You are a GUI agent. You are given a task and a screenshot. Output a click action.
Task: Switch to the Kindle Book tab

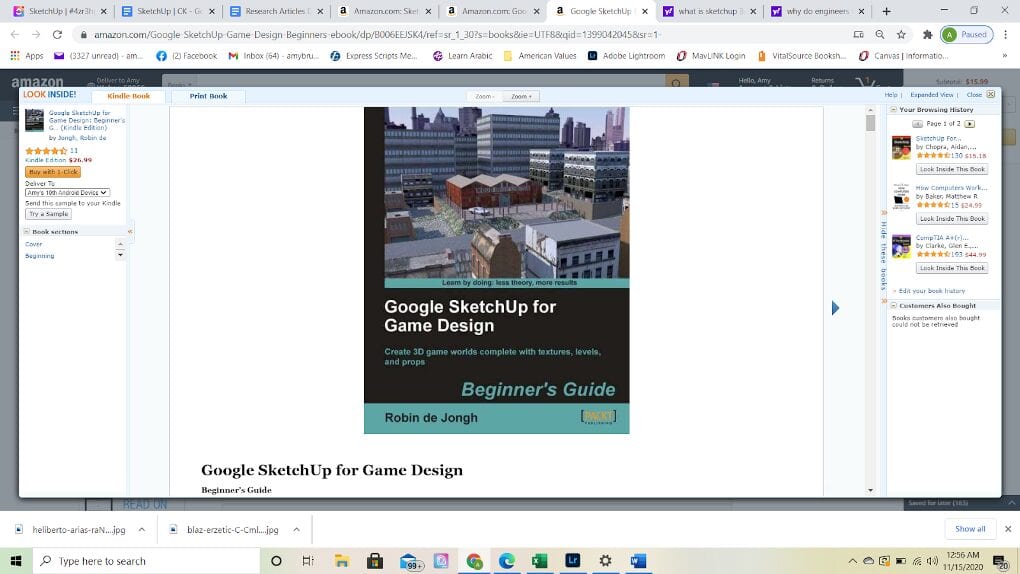coord(128,96)
